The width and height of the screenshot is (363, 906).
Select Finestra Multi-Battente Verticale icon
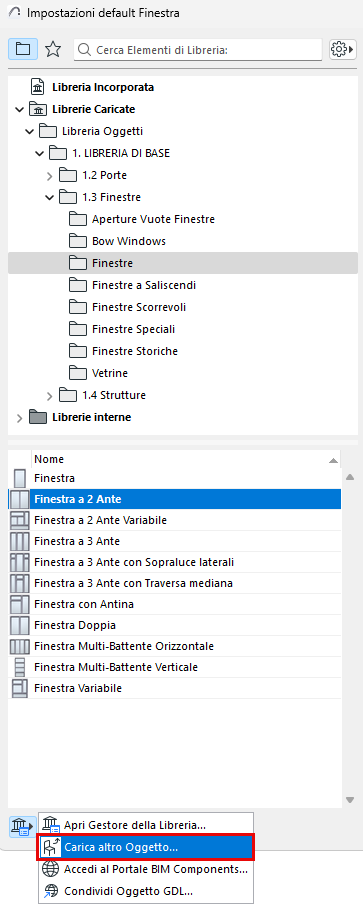[20, 667]
